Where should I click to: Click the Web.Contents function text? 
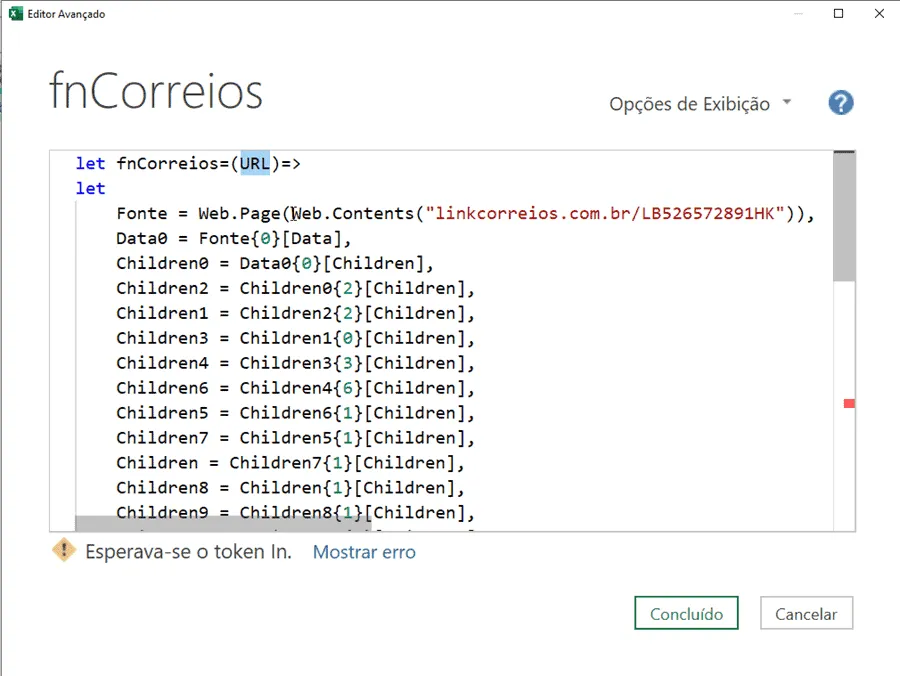pos(352,213)
